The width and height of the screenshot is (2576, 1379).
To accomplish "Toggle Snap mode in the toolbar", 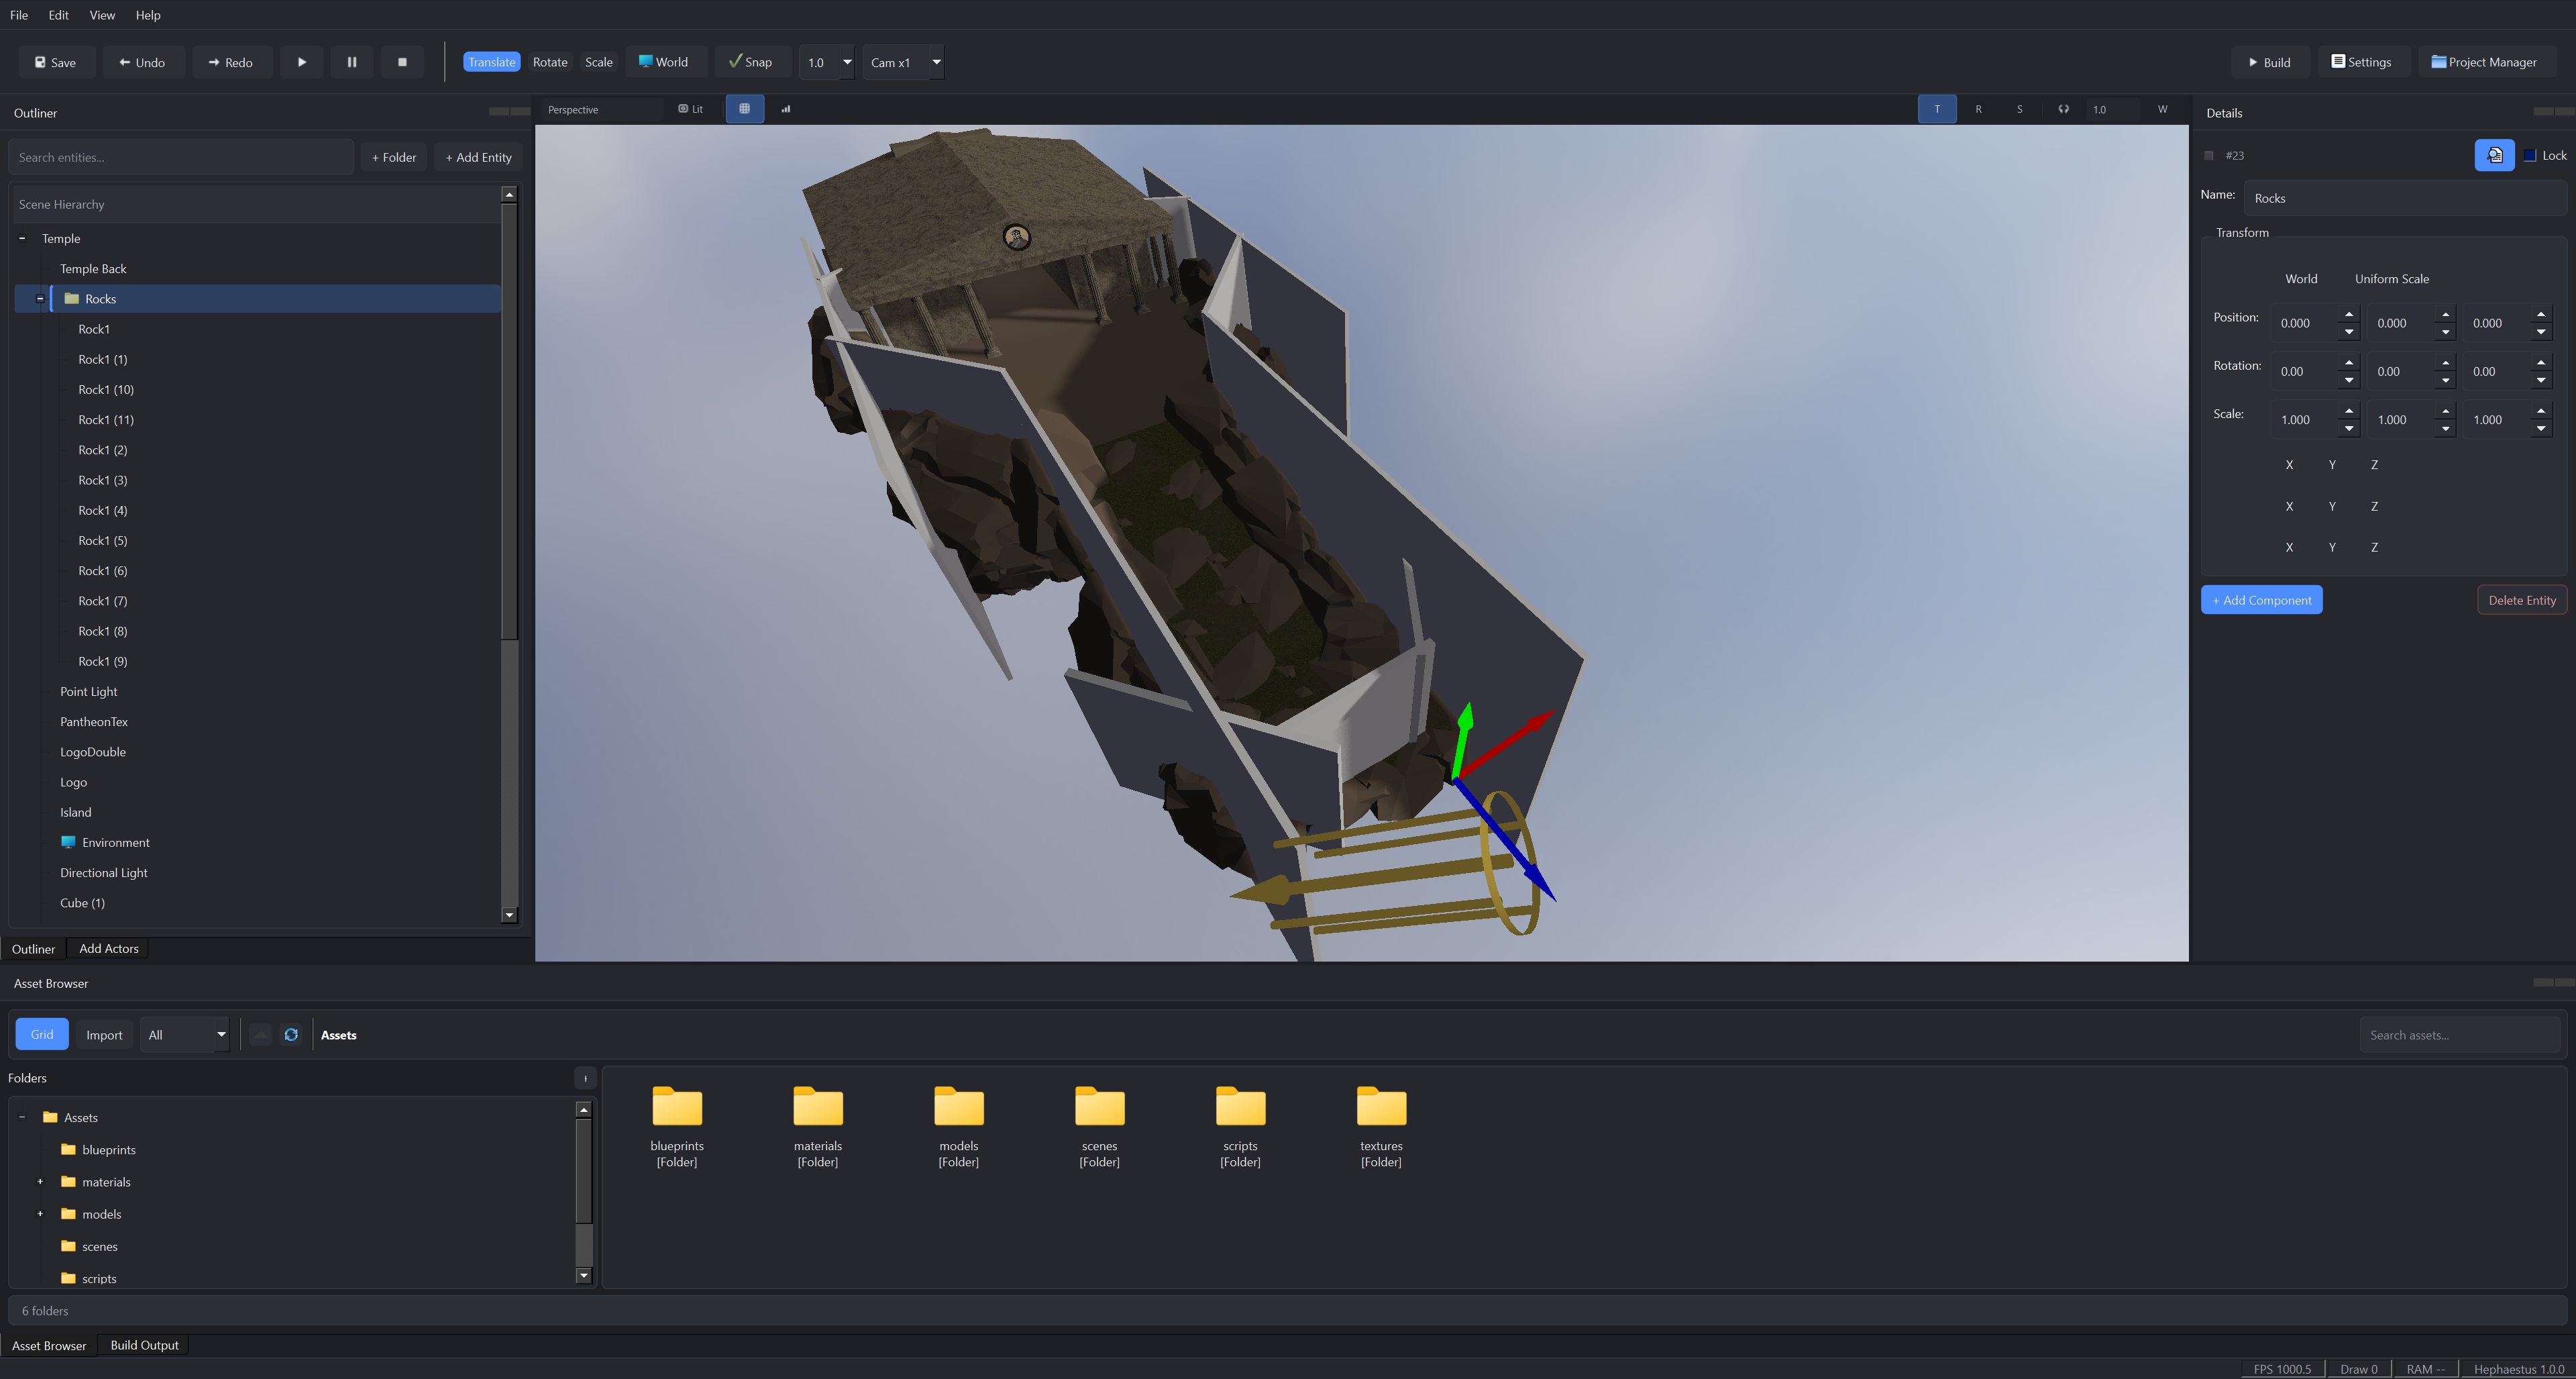I will pyautogui.click(x=752, y=61).
